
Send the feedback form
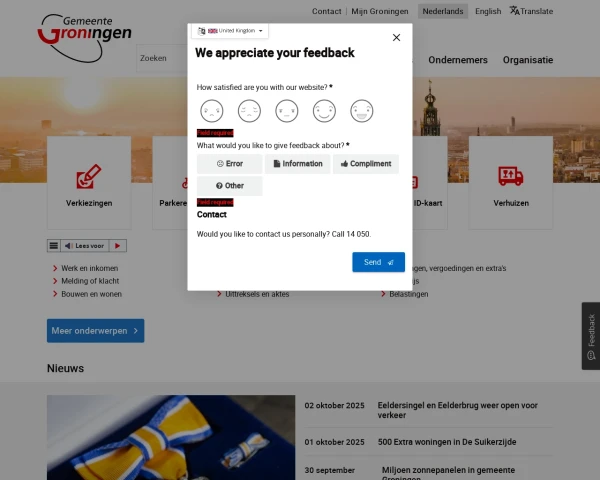click(378, 262)
